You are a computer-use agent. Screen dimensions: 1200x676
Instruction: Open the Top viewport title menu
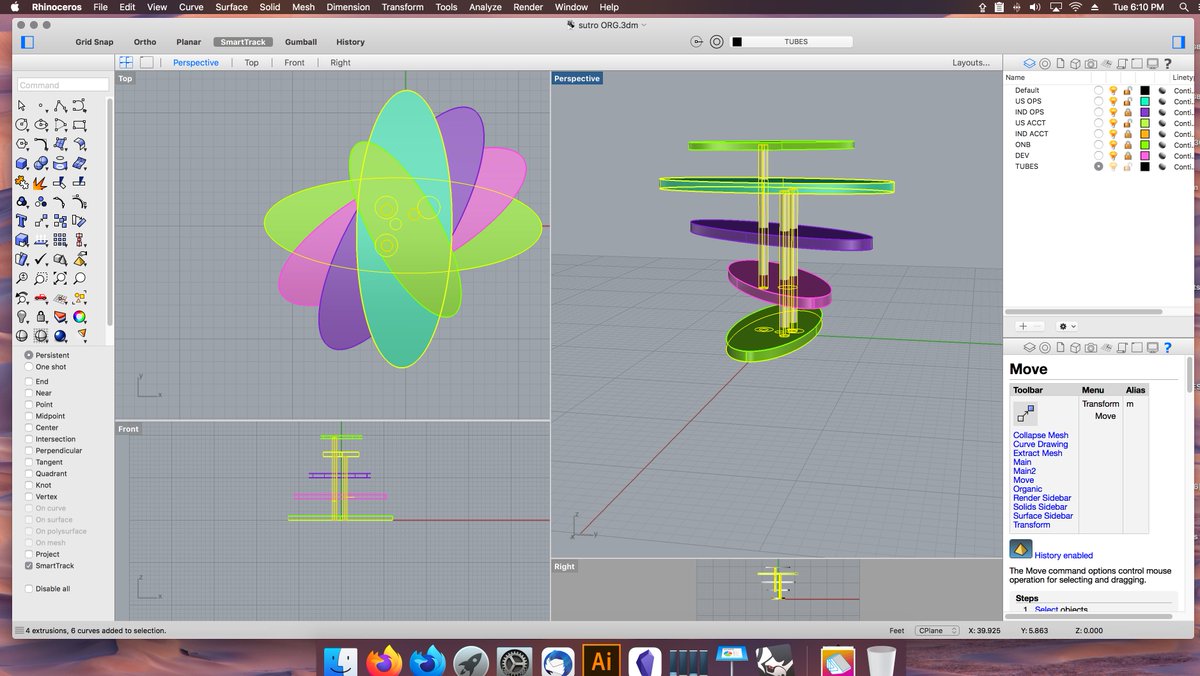click(125, 78)
